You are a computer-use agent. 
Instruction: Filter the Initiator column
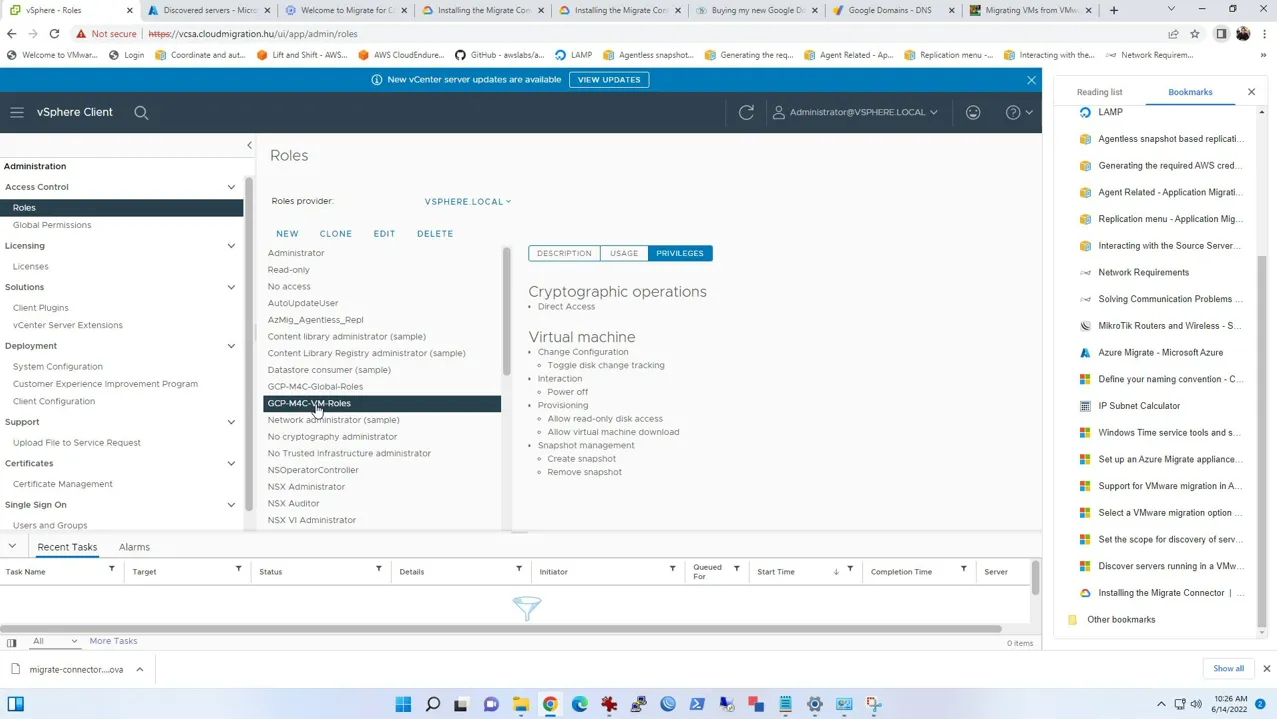[x=672, y=570]
